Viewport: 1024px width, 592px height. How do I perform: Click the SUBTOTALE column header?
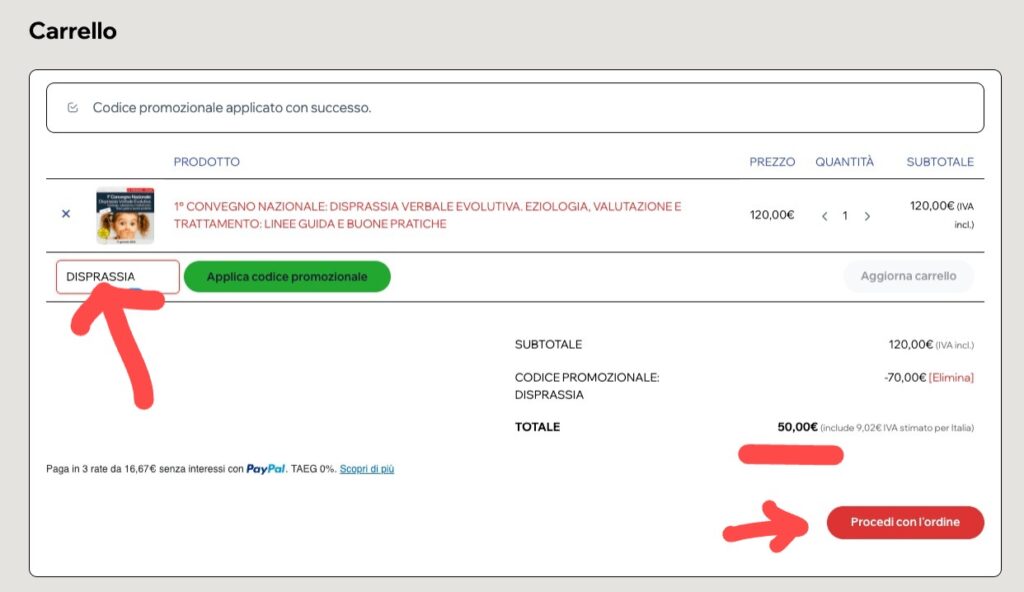(x=939, y=162)
